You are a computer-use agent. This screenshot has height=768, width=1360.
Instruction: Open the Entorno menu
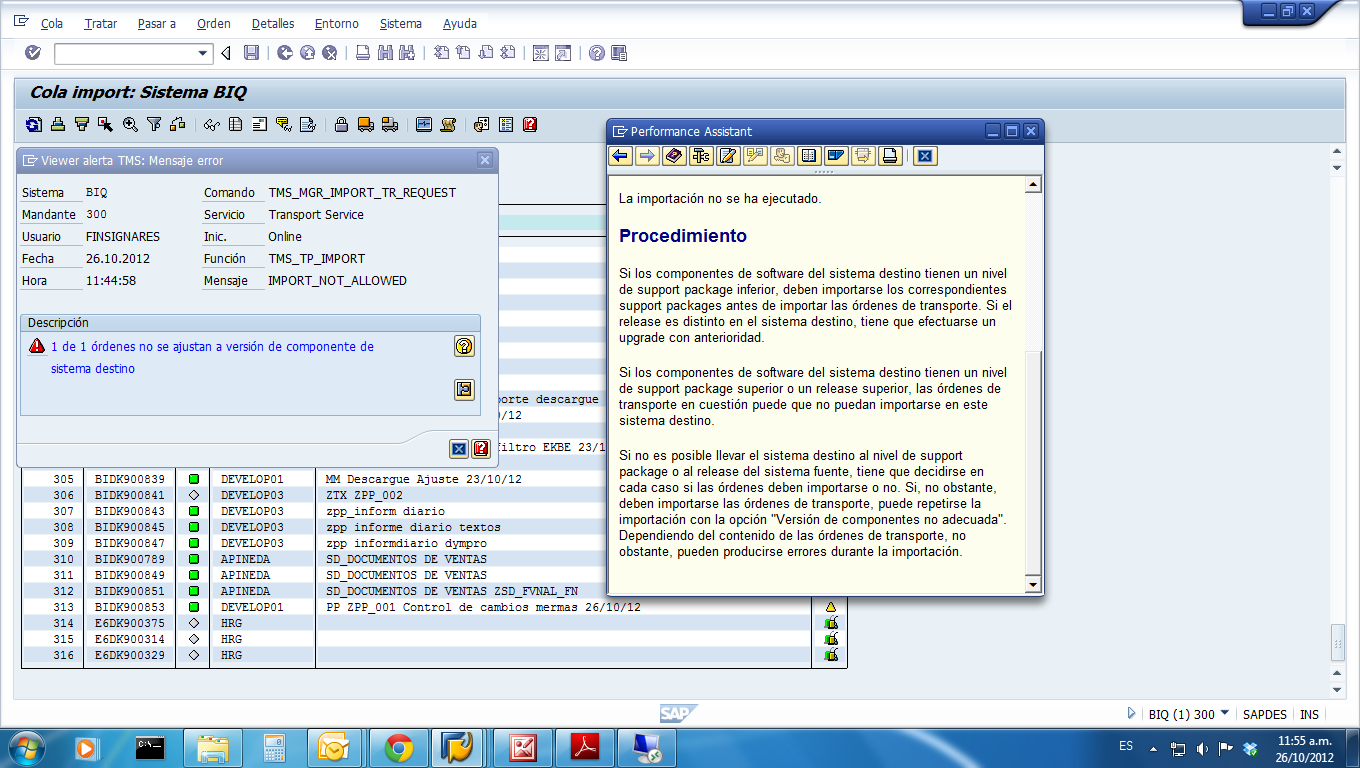point(337,23)
